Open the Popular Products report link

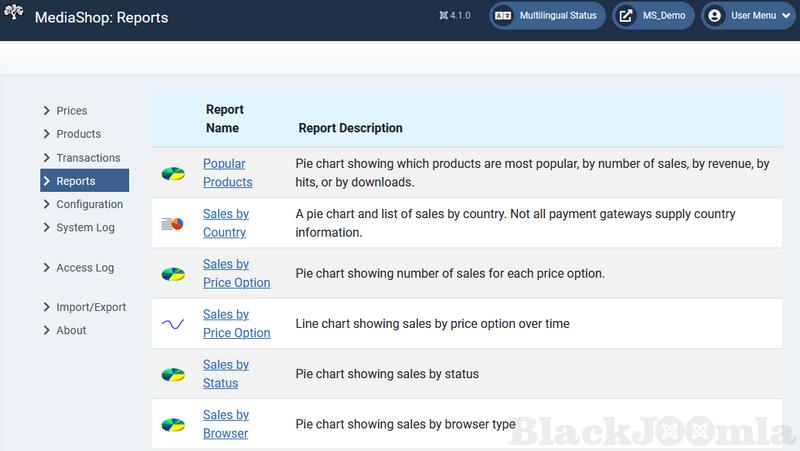[227, 173]
